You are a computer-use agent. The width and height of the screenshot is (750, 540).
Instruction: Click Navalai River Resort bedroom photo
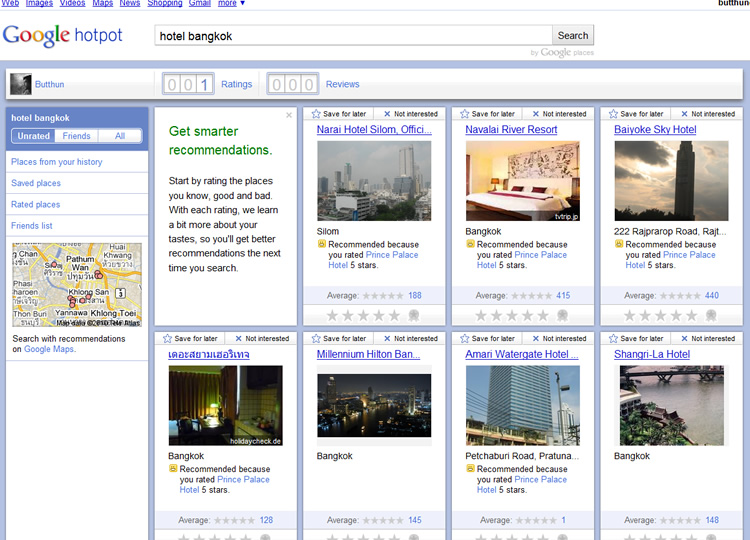click(x=523, y=181)
